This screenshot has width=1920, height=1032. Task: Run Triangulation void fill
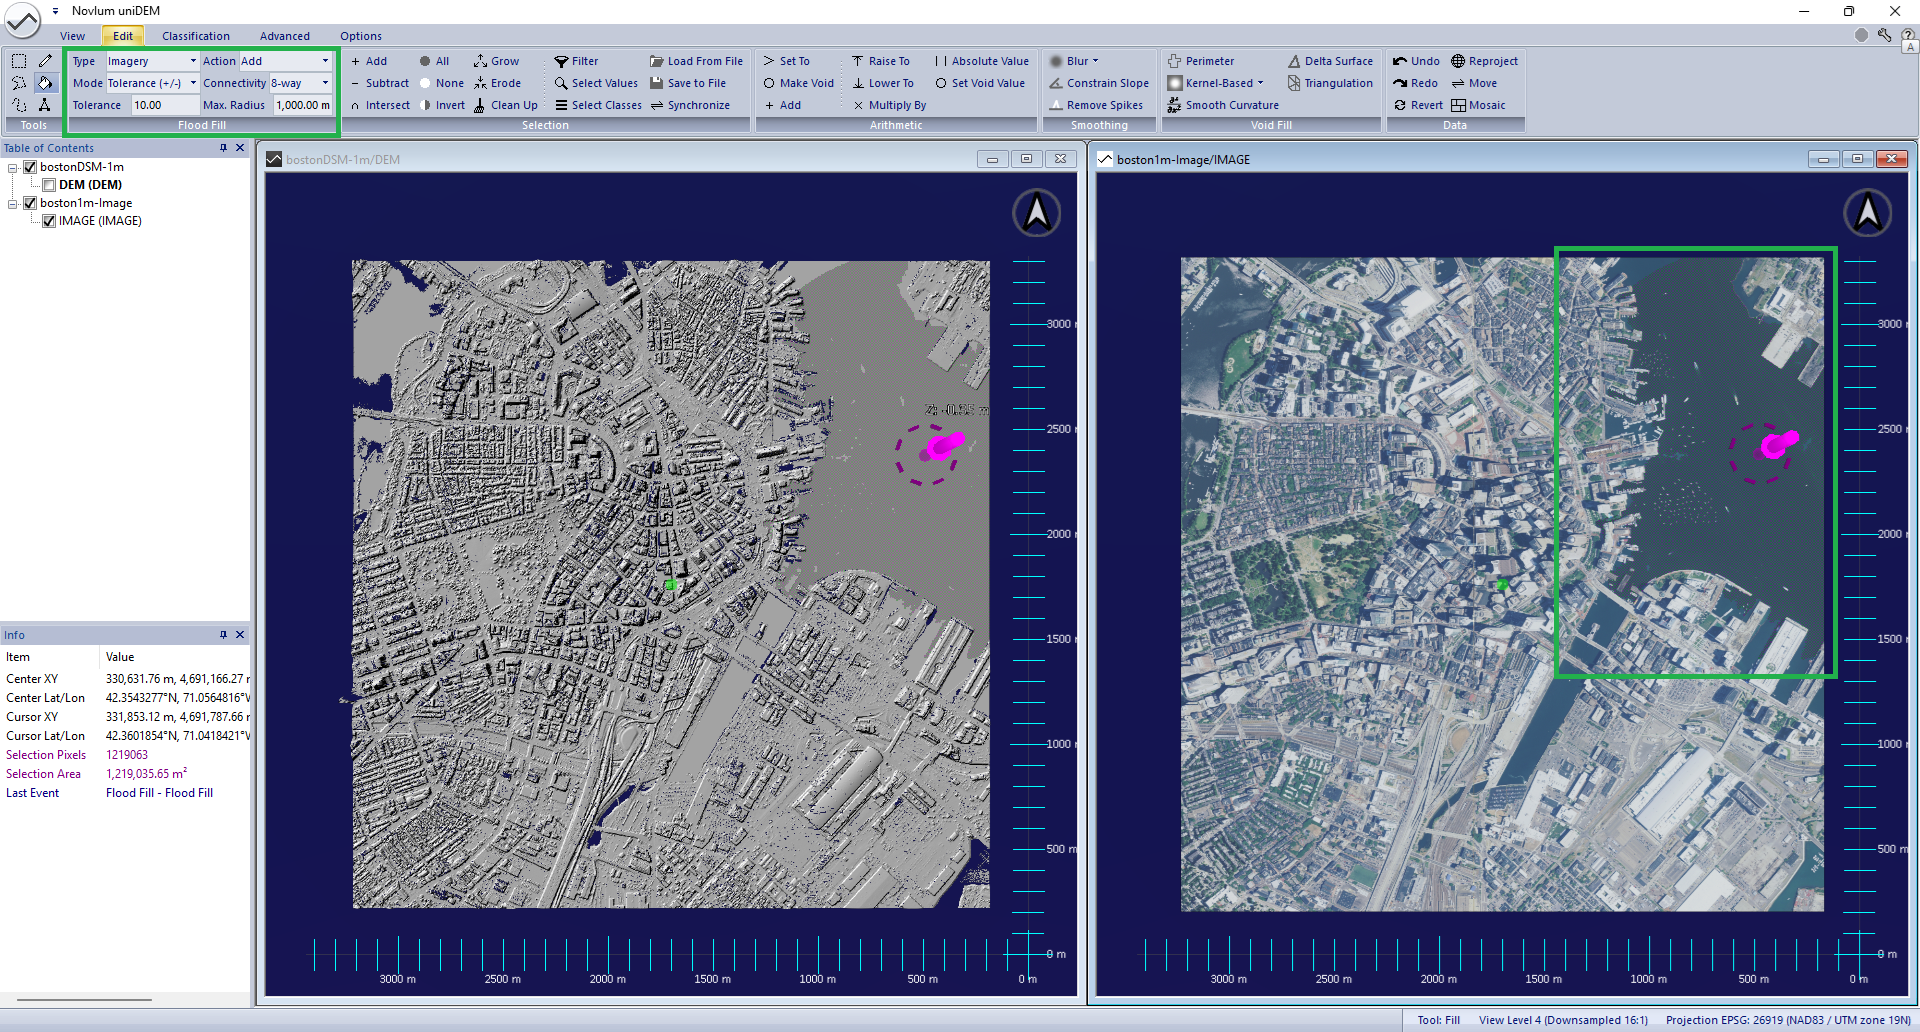click(1330, 83)
